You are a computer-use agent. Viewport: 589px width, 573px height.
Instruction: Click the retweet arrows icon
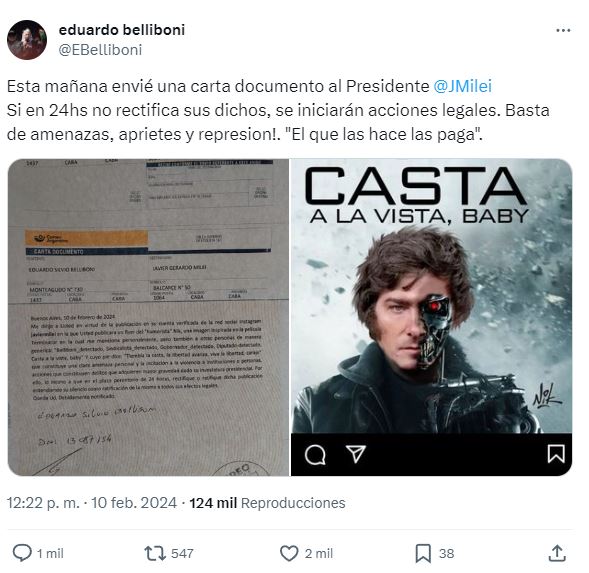155,553
